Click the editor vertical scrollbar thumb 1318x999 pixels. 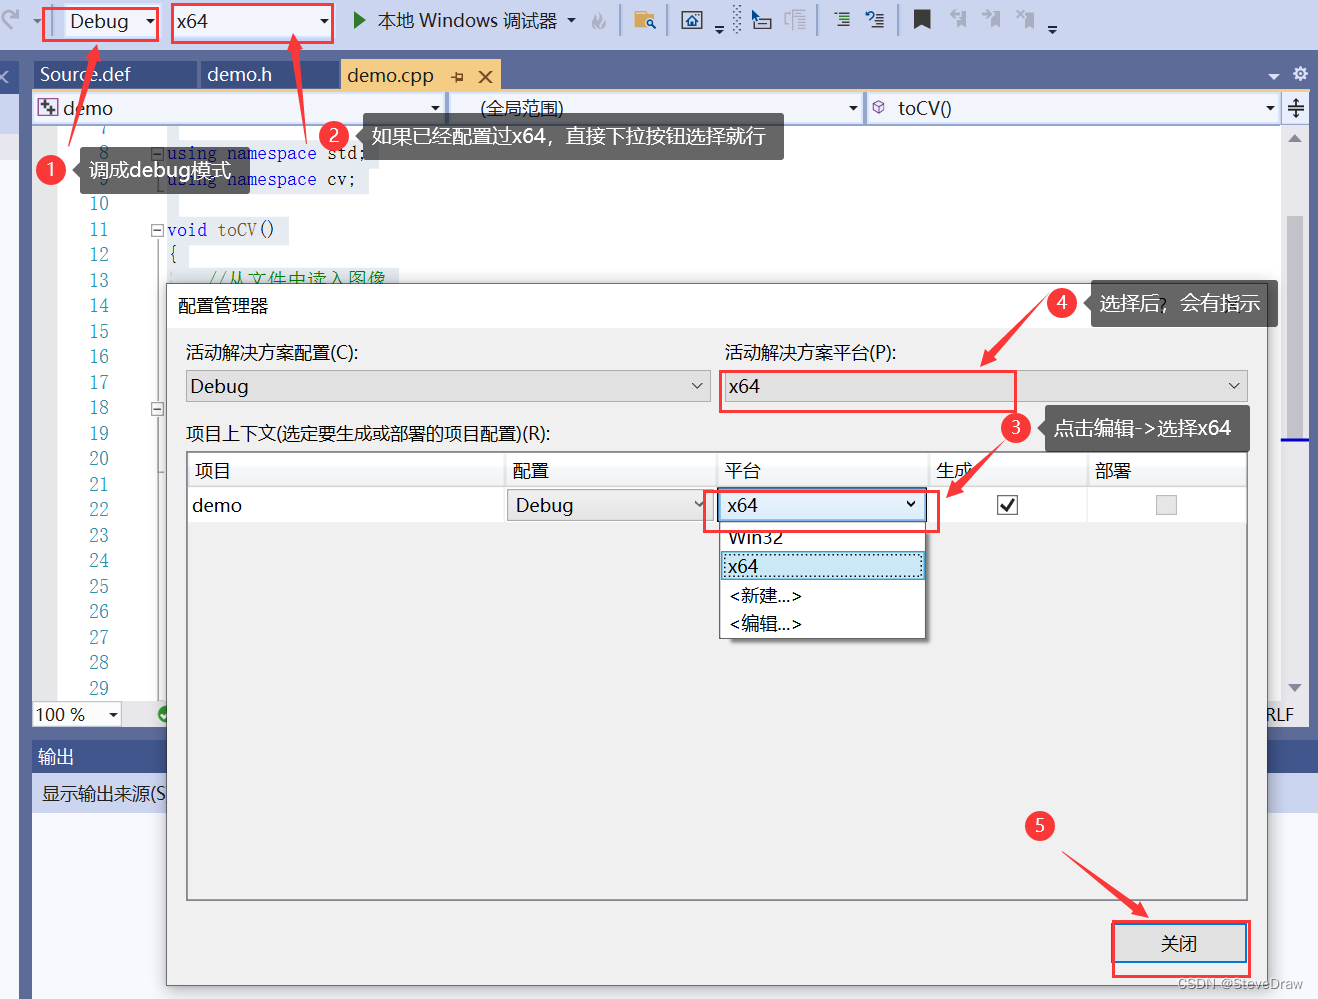[x=1295, y=325]
